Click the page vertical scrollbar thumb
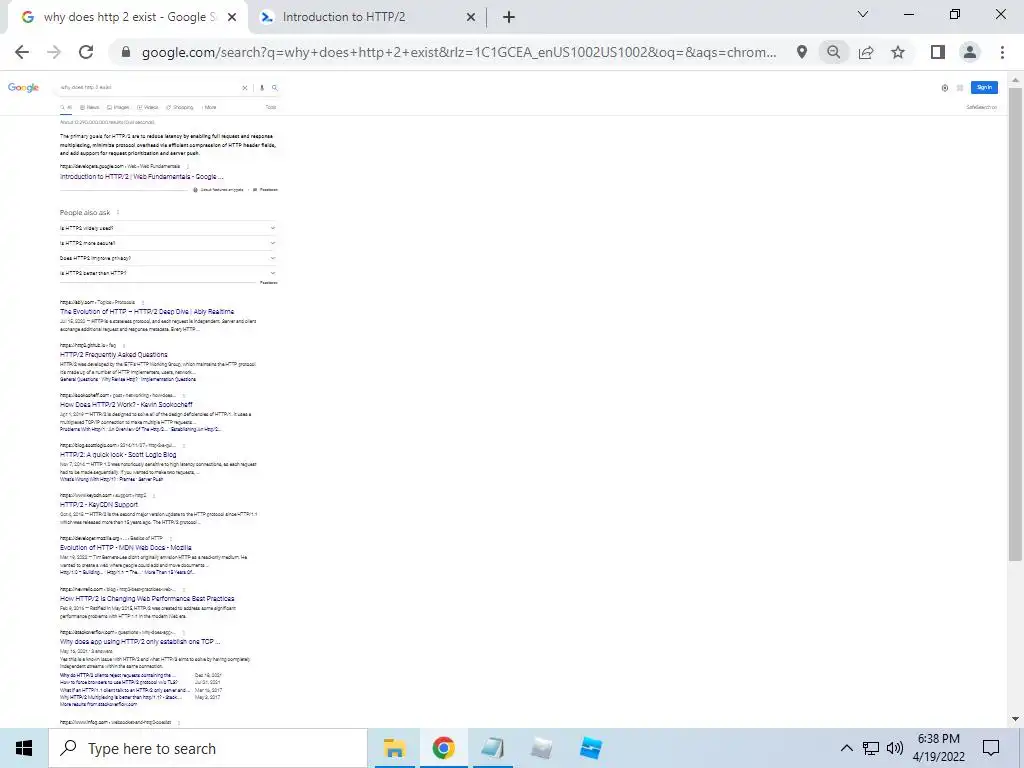The width and height of the screenshot is (1024, 768). tap(1015, 323)
